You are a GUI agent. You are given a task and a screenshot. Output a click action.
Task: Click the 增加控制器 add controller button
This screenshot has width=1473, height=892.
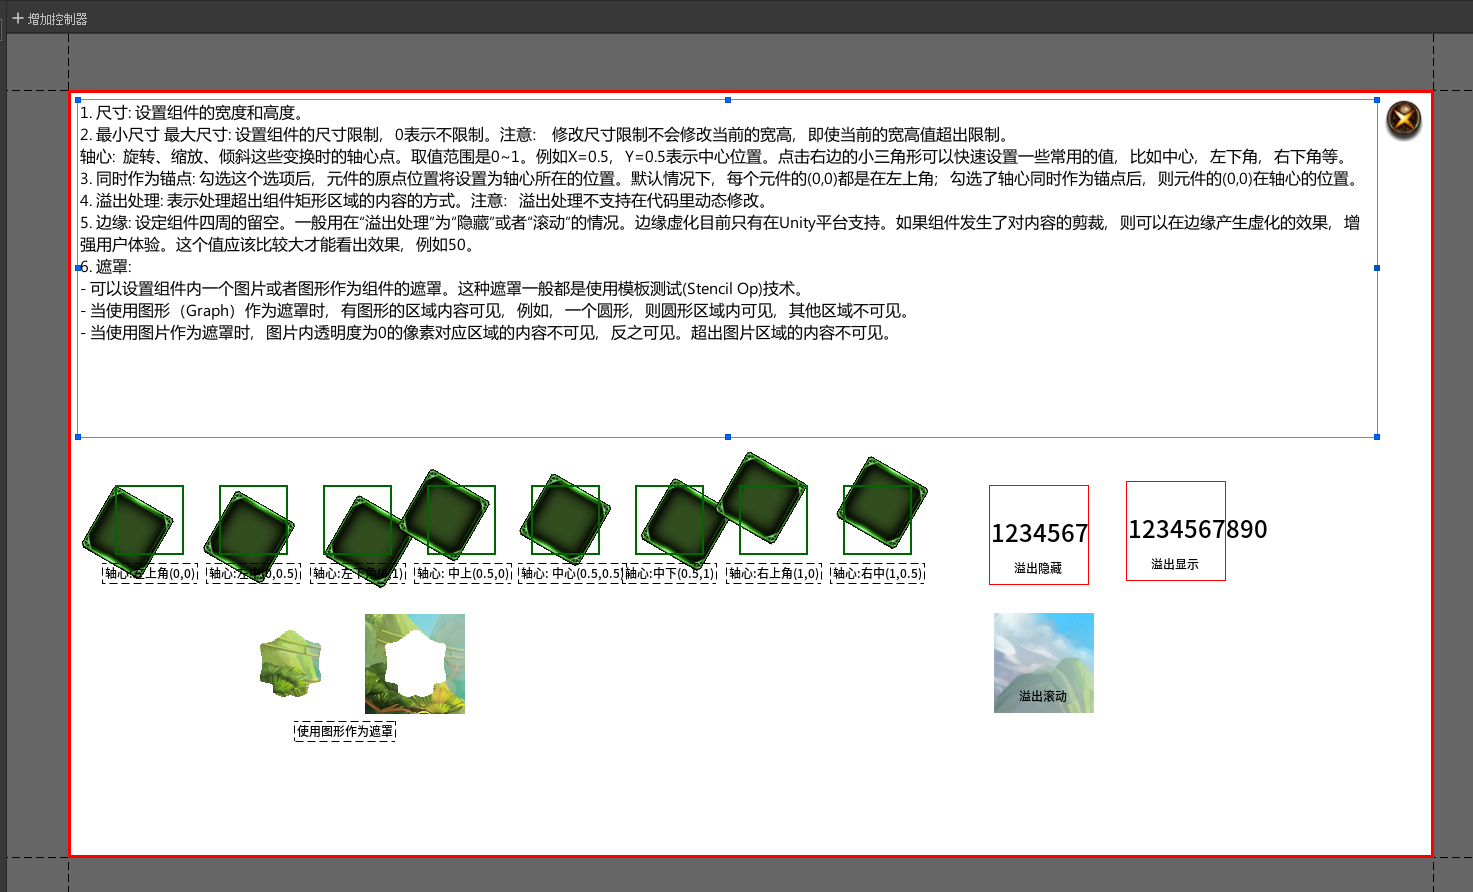[x=50, y=19]
